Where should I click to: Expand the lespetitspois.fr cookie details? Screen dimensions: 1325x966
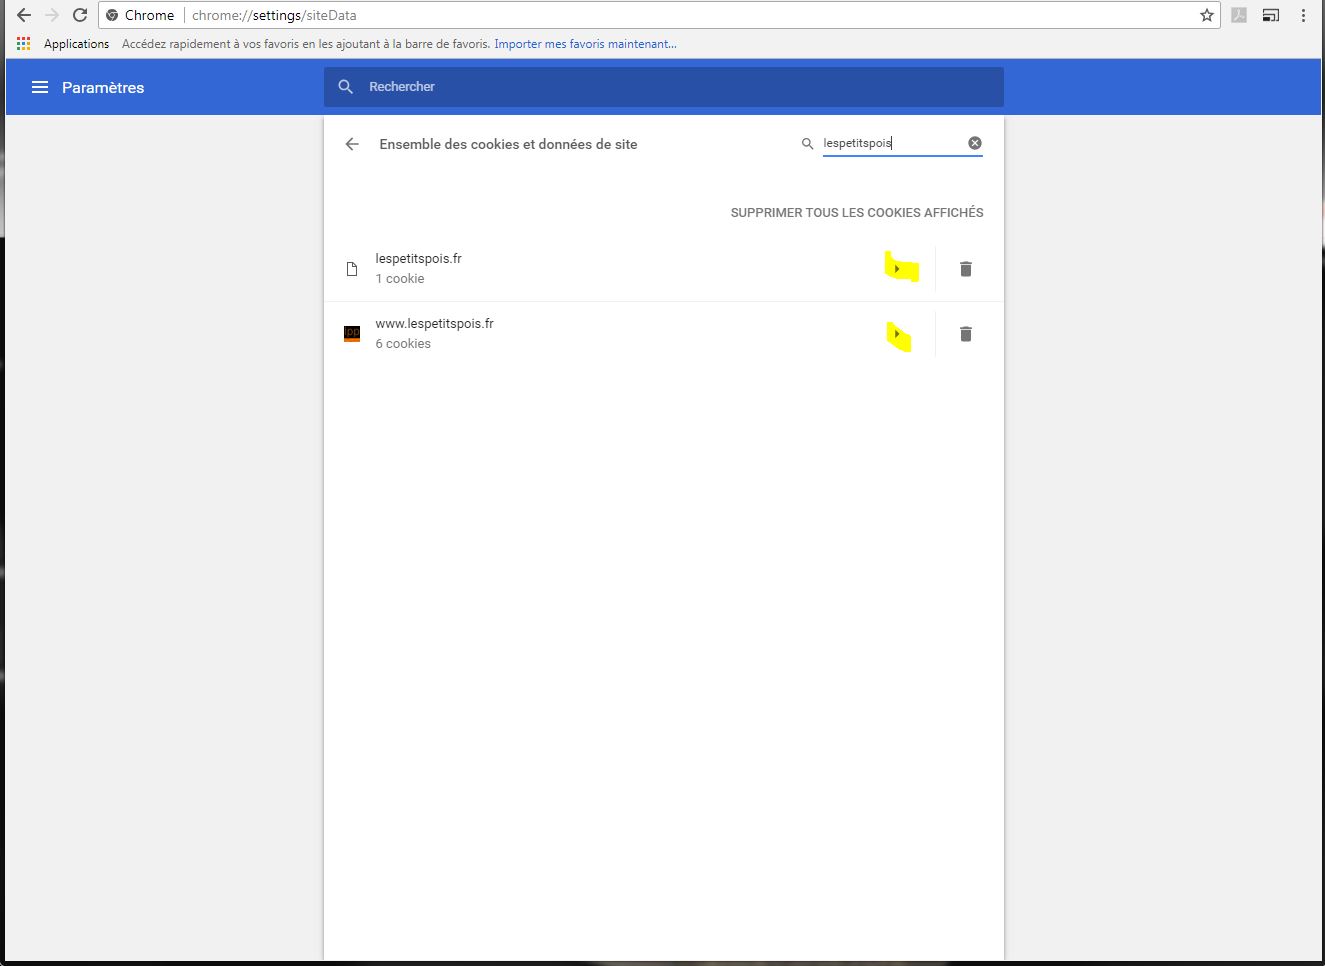897,269
